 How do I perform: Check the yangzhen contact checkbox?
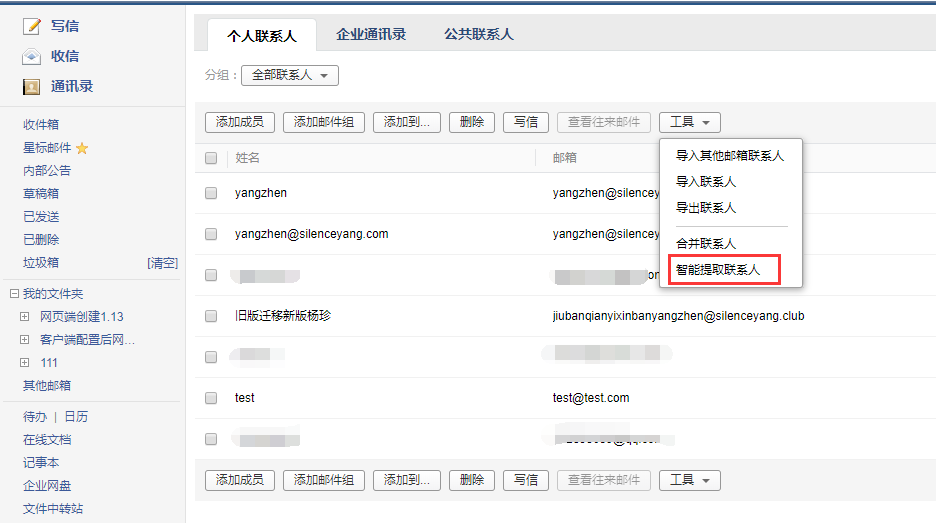(x=211, y=193)
